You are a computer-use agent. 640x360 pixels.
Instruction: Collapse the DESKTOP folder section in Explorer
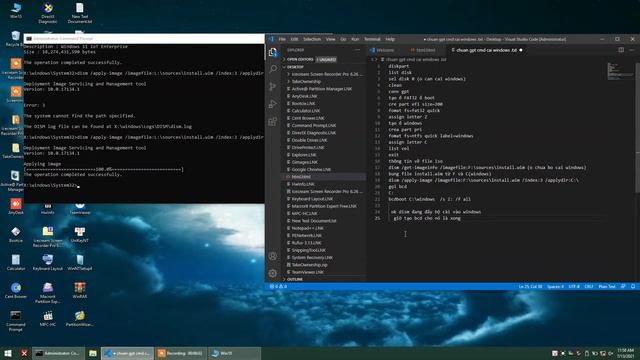(295, 67)
